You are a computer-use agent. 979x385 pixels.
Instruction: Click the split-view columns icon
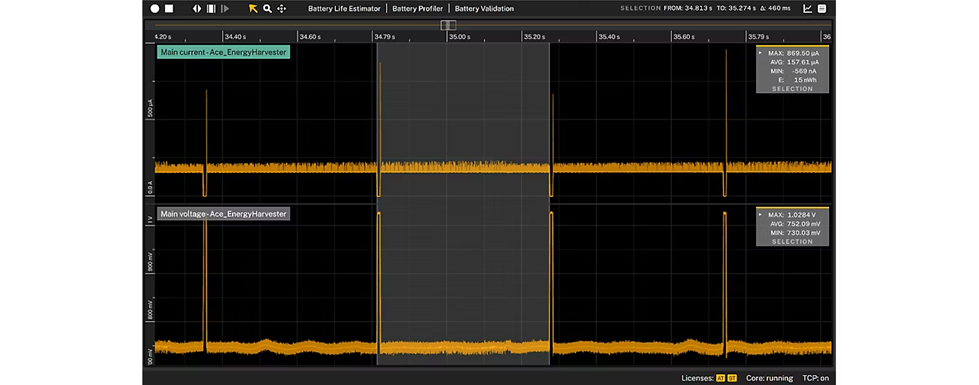coord(212,9)
